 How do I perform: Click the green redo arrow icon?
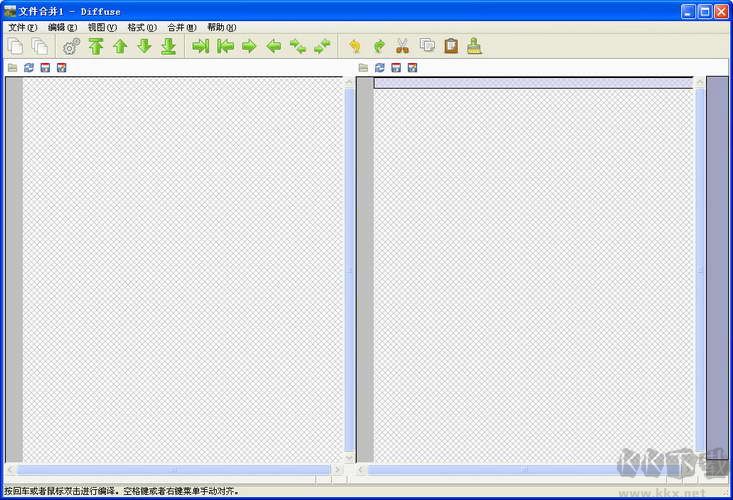[379, 46]
